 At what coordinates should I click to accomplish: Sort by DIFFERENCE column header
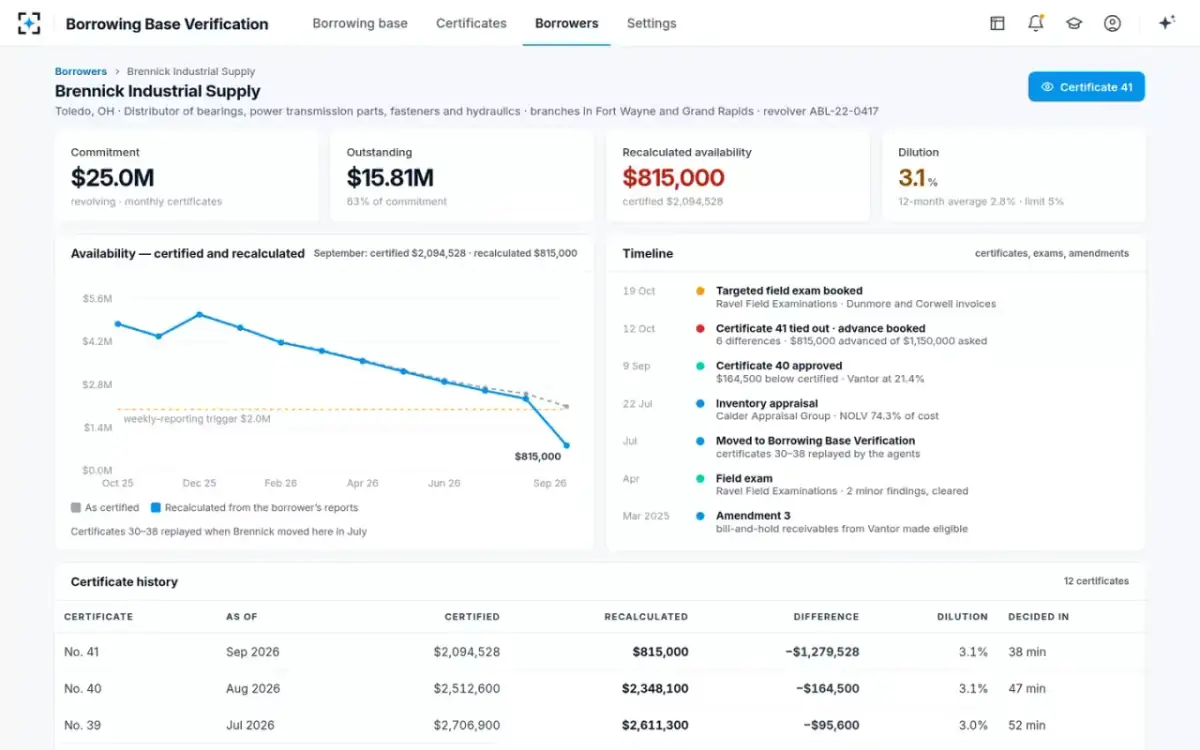pyautogui.click(x=826, y=617)
